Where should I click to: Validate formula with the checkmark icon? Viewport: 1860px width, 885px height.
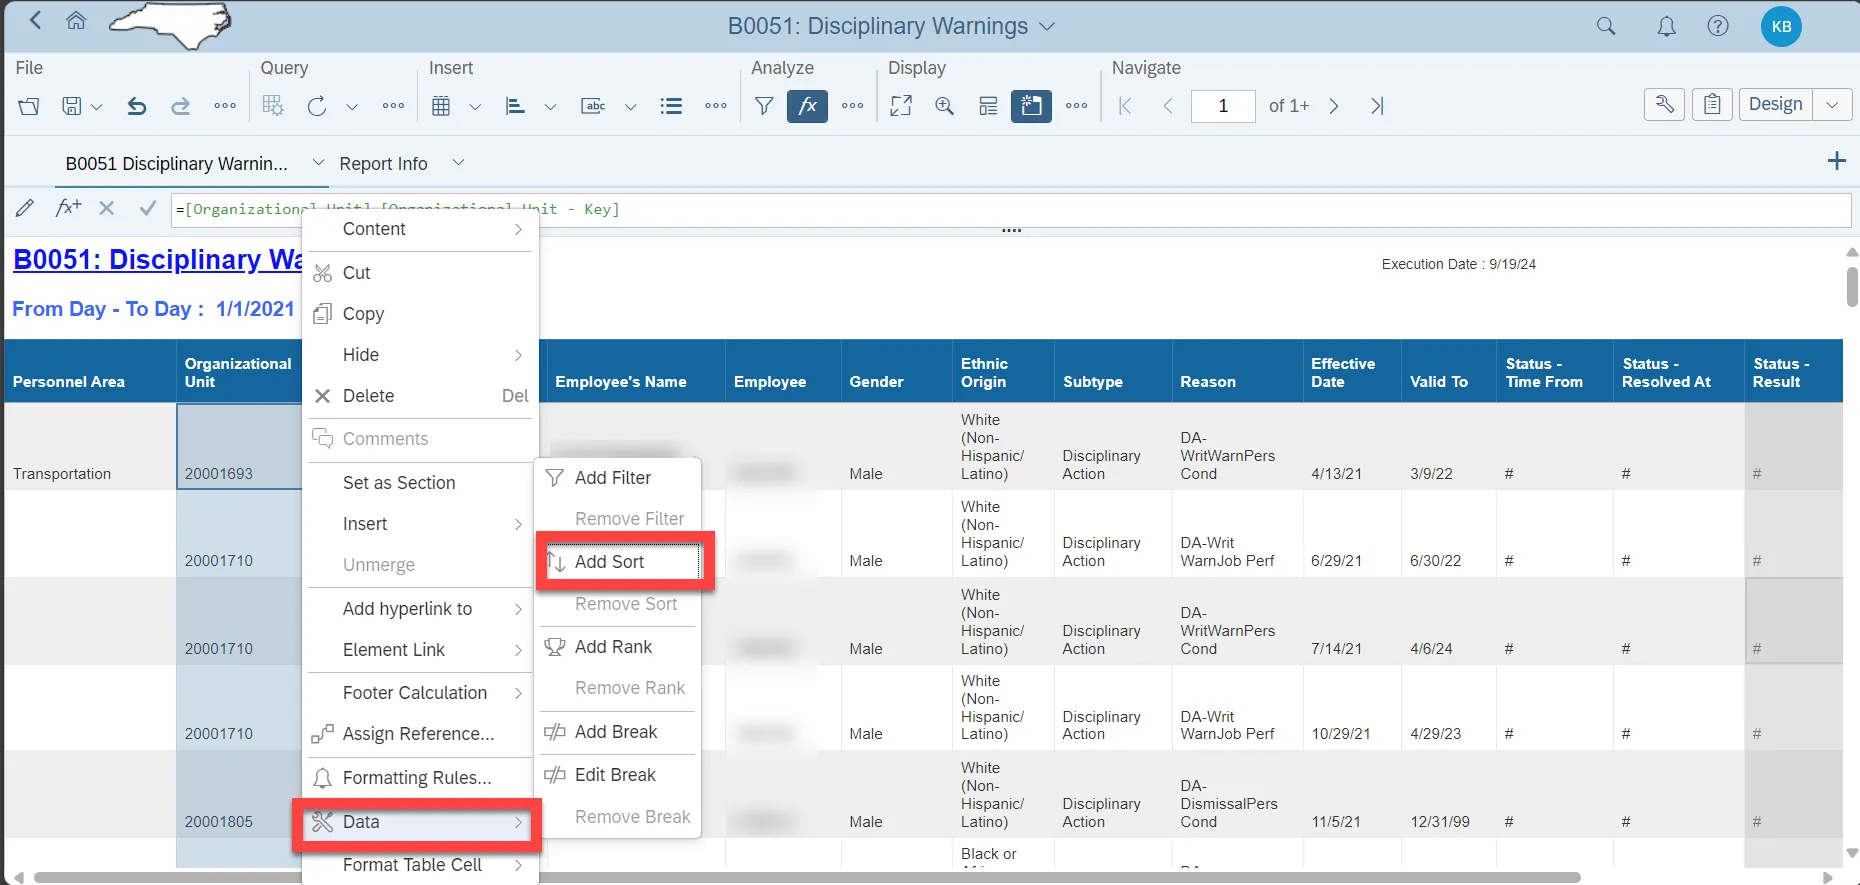coord(148,208)
